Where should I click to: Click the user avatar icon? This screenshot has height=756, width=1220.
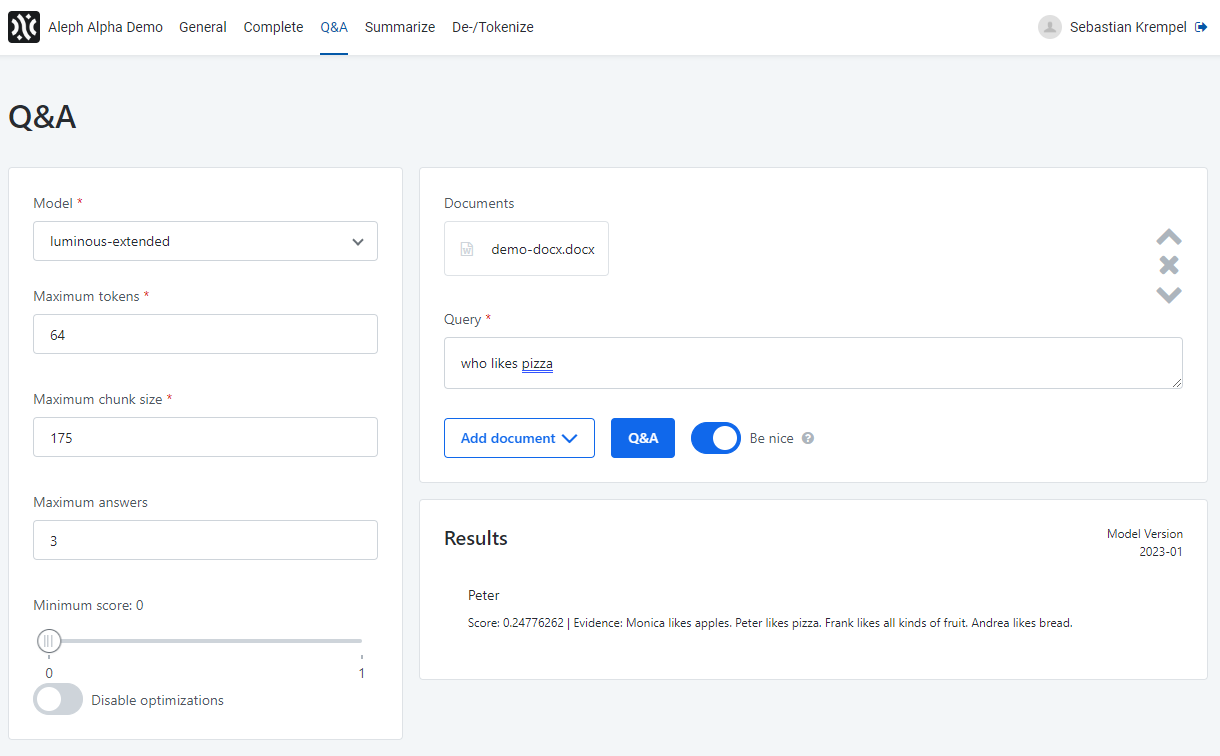click(x=1049, y=27)
